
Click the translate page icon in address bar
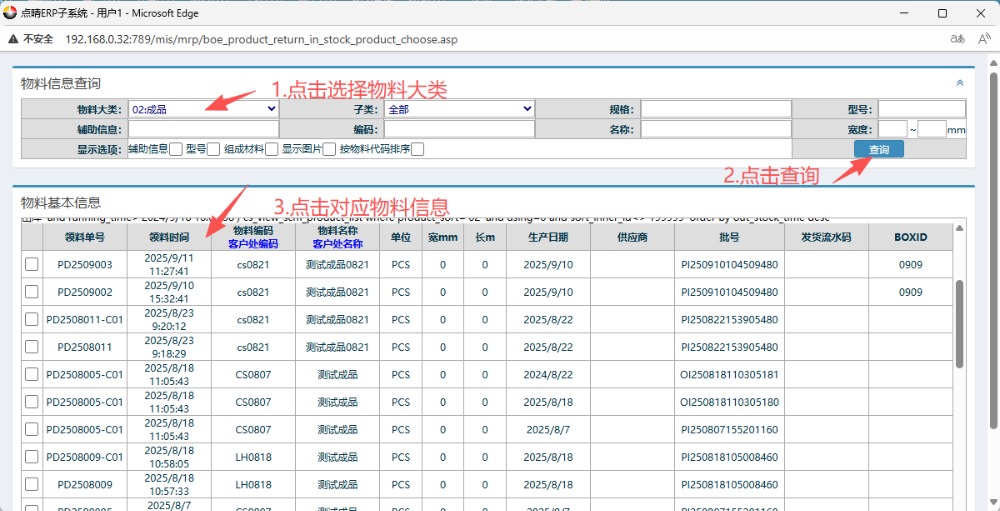[x=957, y=39]
